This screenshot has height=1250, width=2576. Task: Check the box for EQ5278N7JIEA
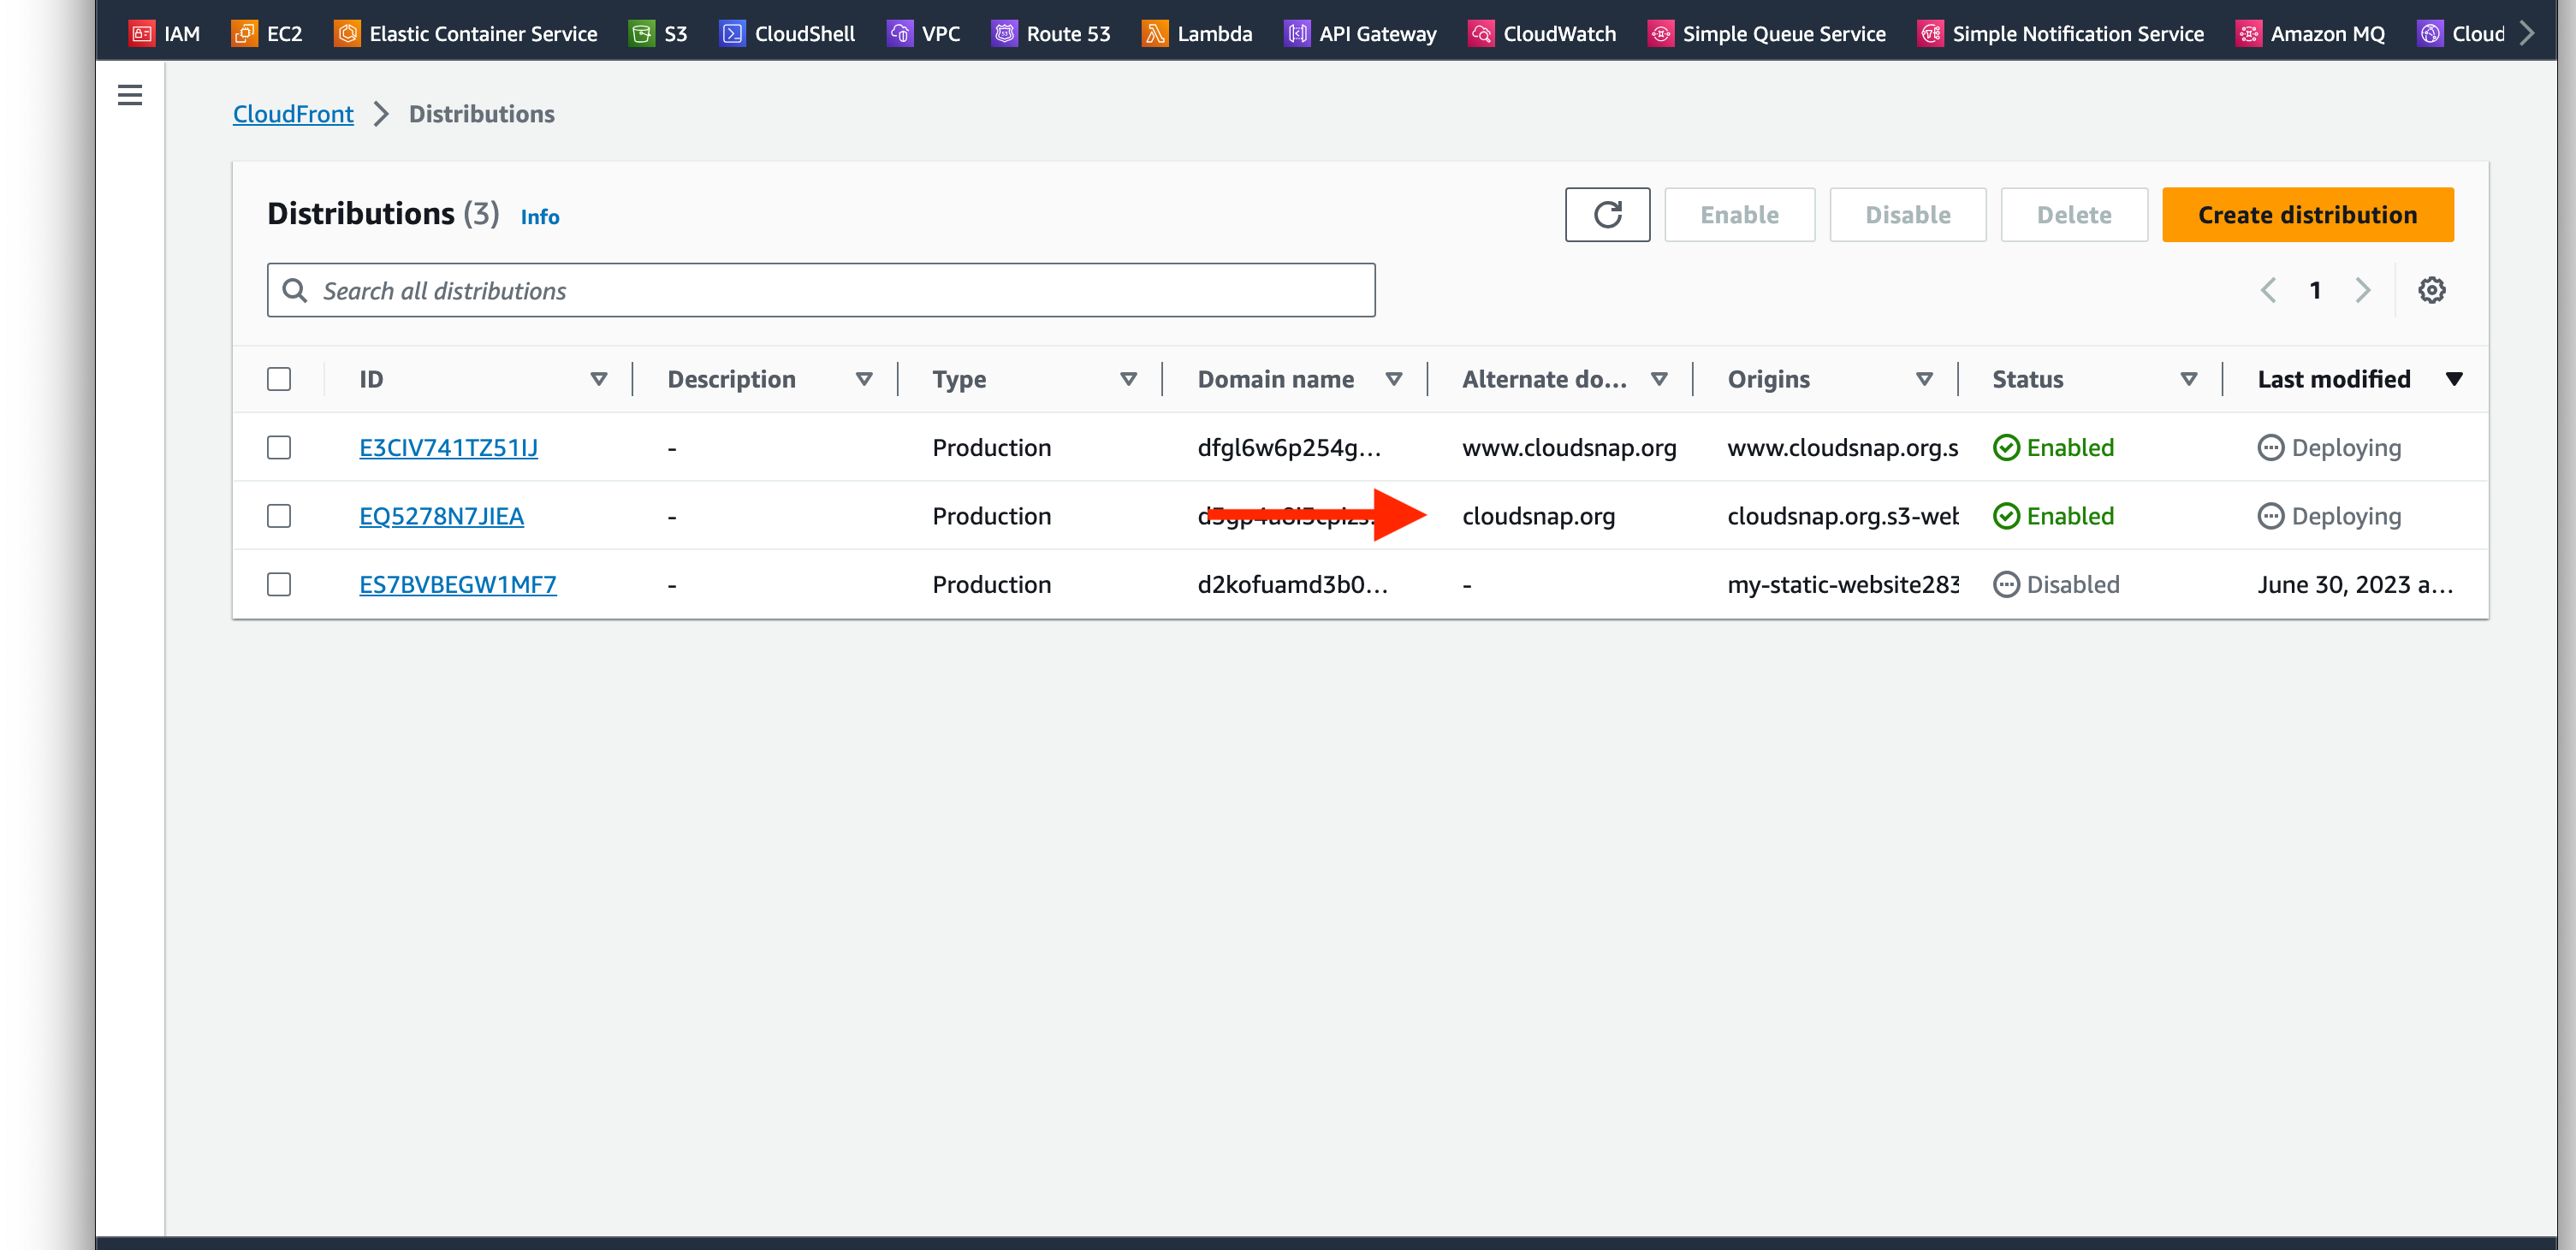pos(279,516)
